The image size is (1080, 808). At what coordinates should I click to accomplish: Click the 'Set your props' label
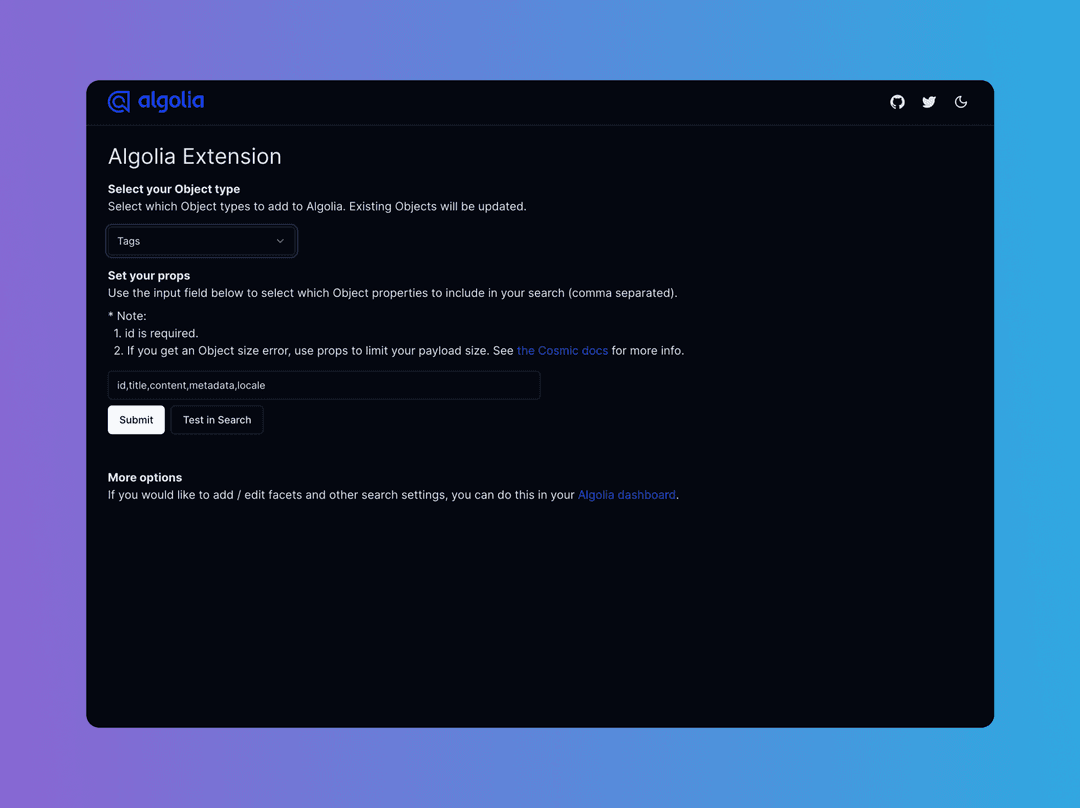coord(149,276)
